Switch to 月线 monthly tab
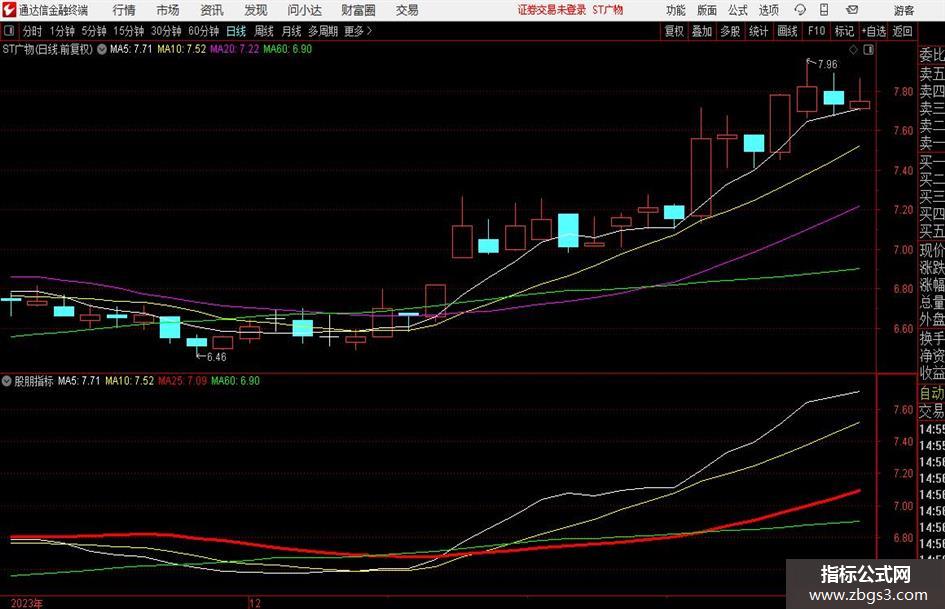The width and height of the screenshot is (945, 609). [x=292, y=31]
